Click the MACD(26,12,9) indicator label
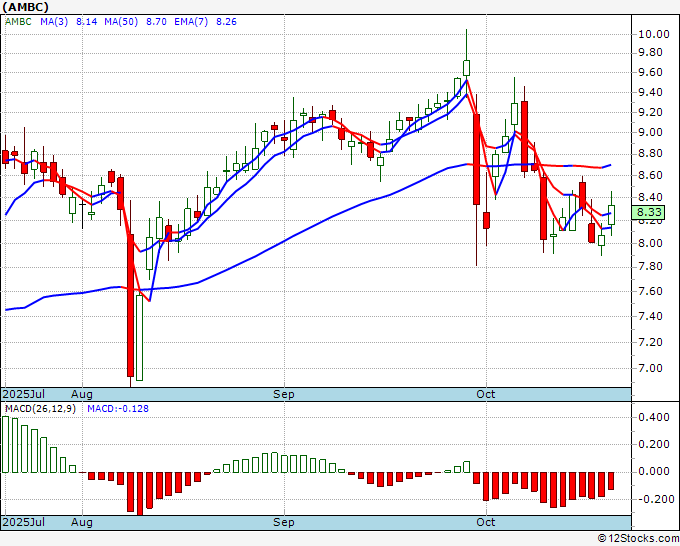The width and height of the screenshot is (680, 546). (40, 409)
